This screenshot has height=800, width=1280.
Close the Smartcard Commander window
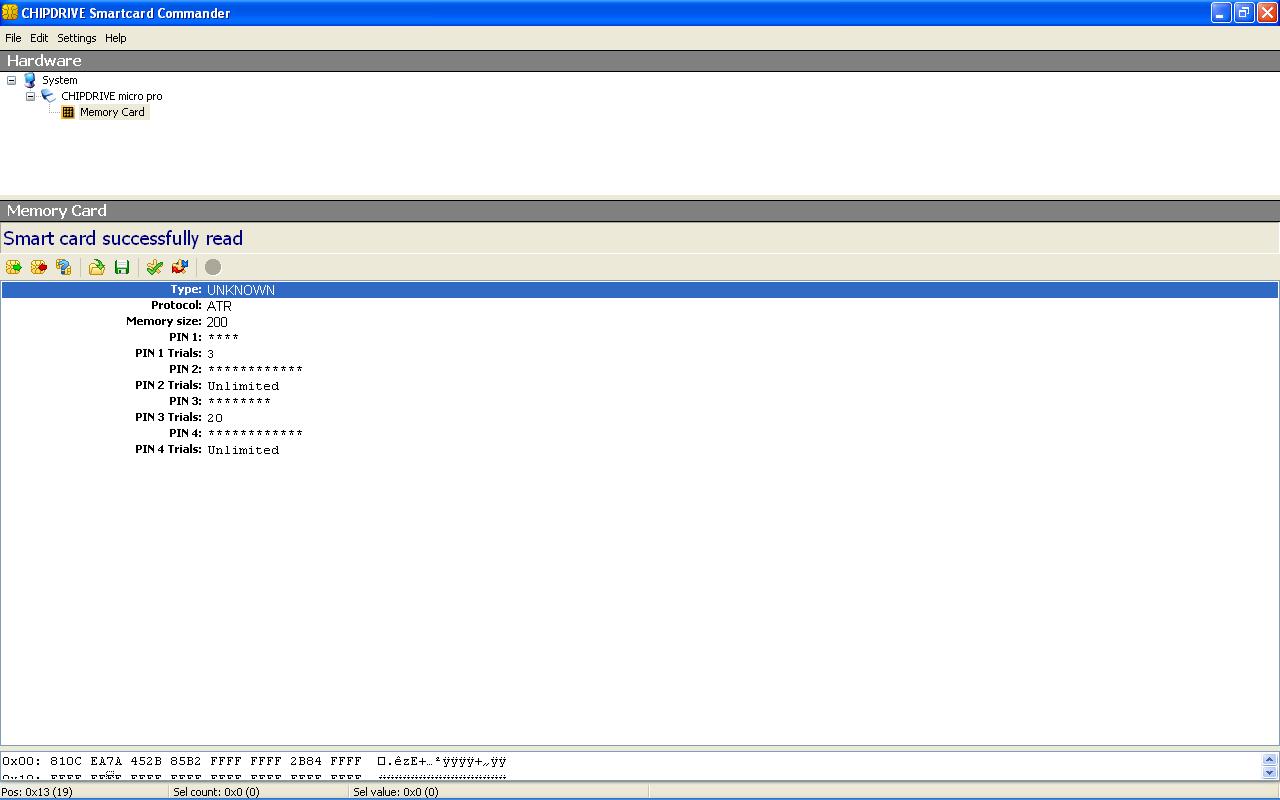point(1267,13)
